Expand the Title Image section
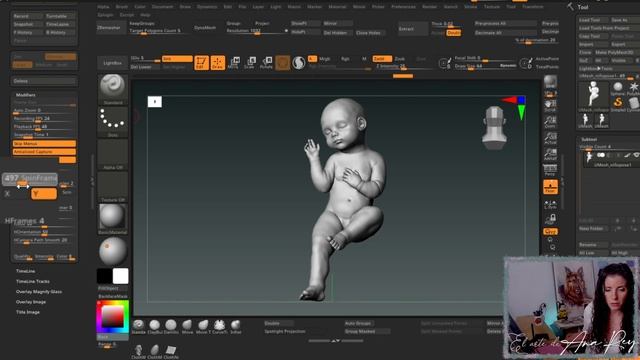This screenshot has width=640, height=360. 28,312
